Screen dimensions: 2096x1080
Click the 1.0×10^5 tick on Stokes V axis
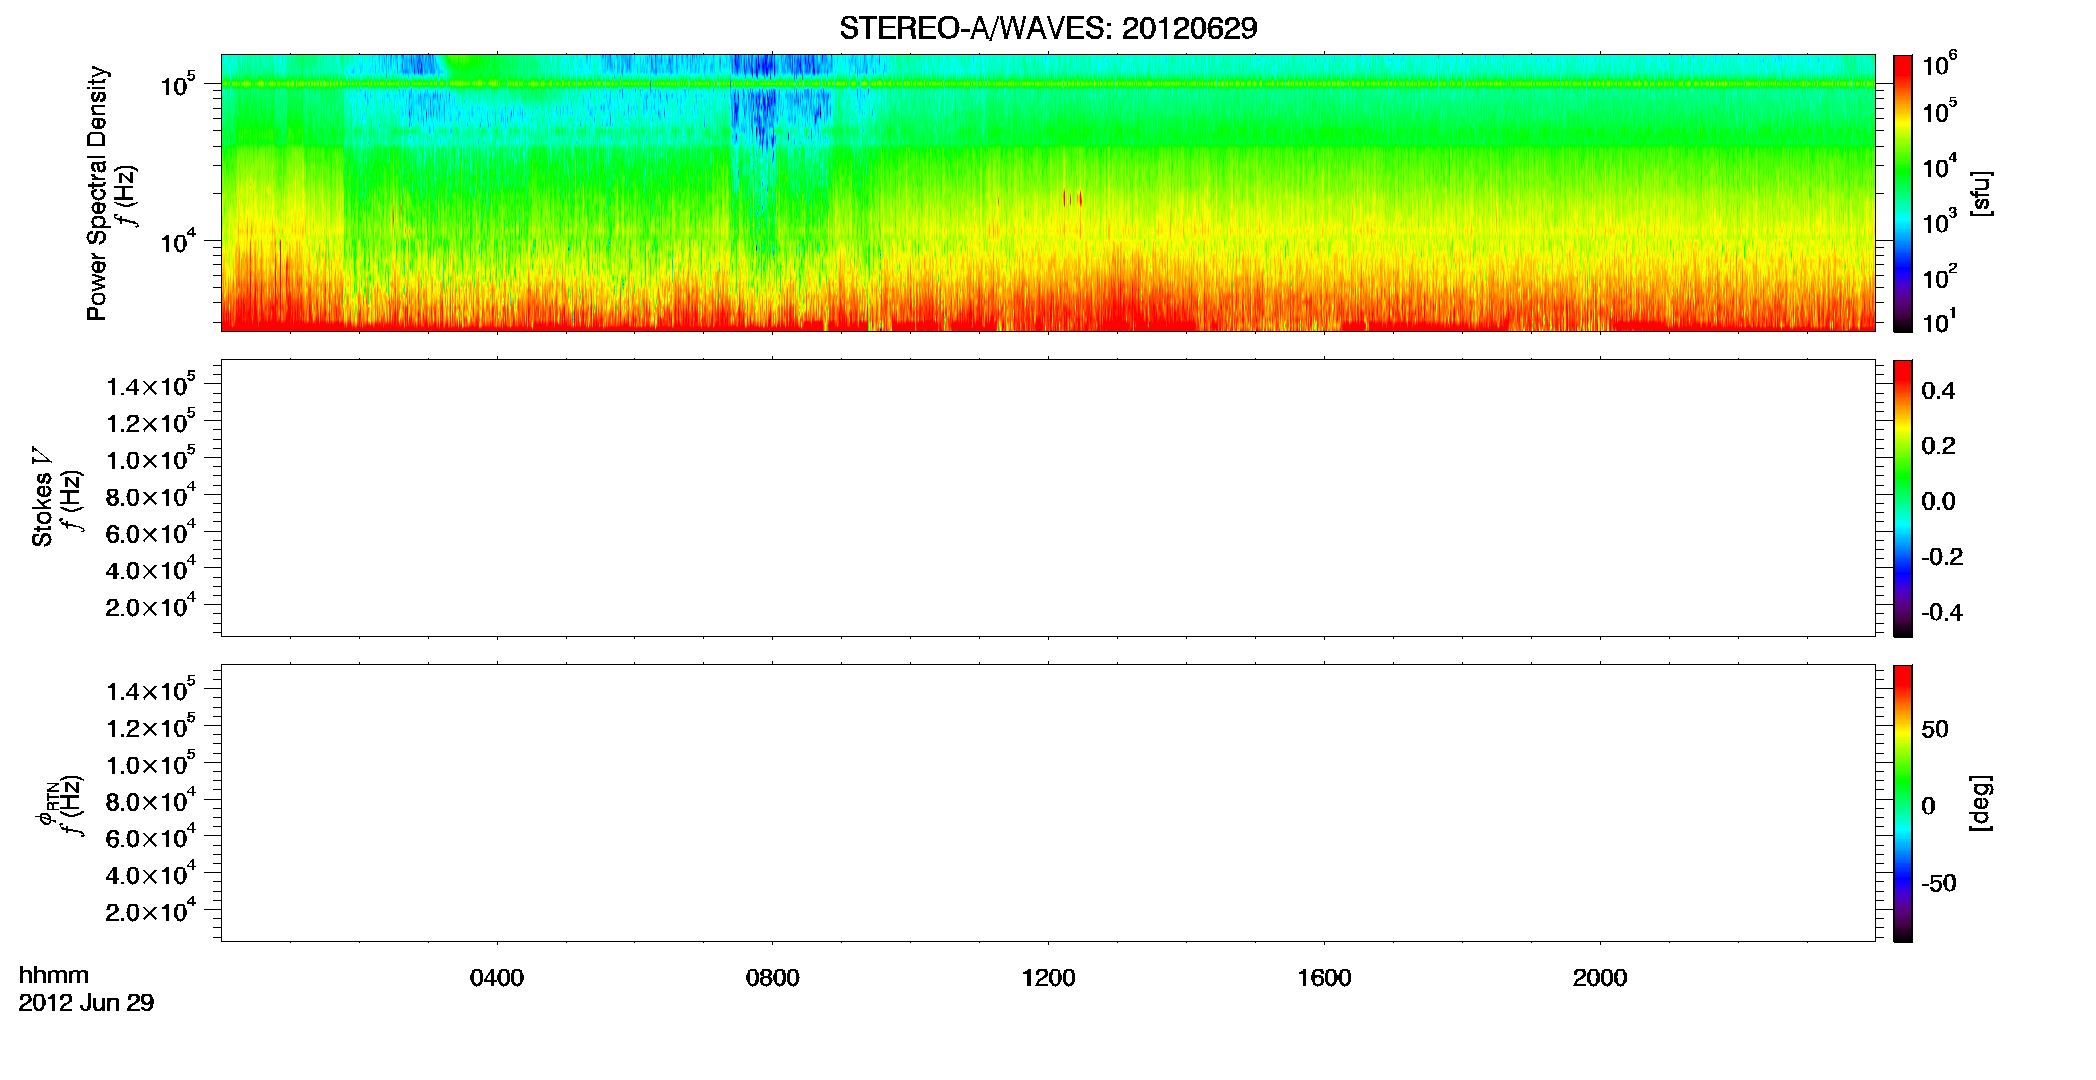(x=150, y=458)
